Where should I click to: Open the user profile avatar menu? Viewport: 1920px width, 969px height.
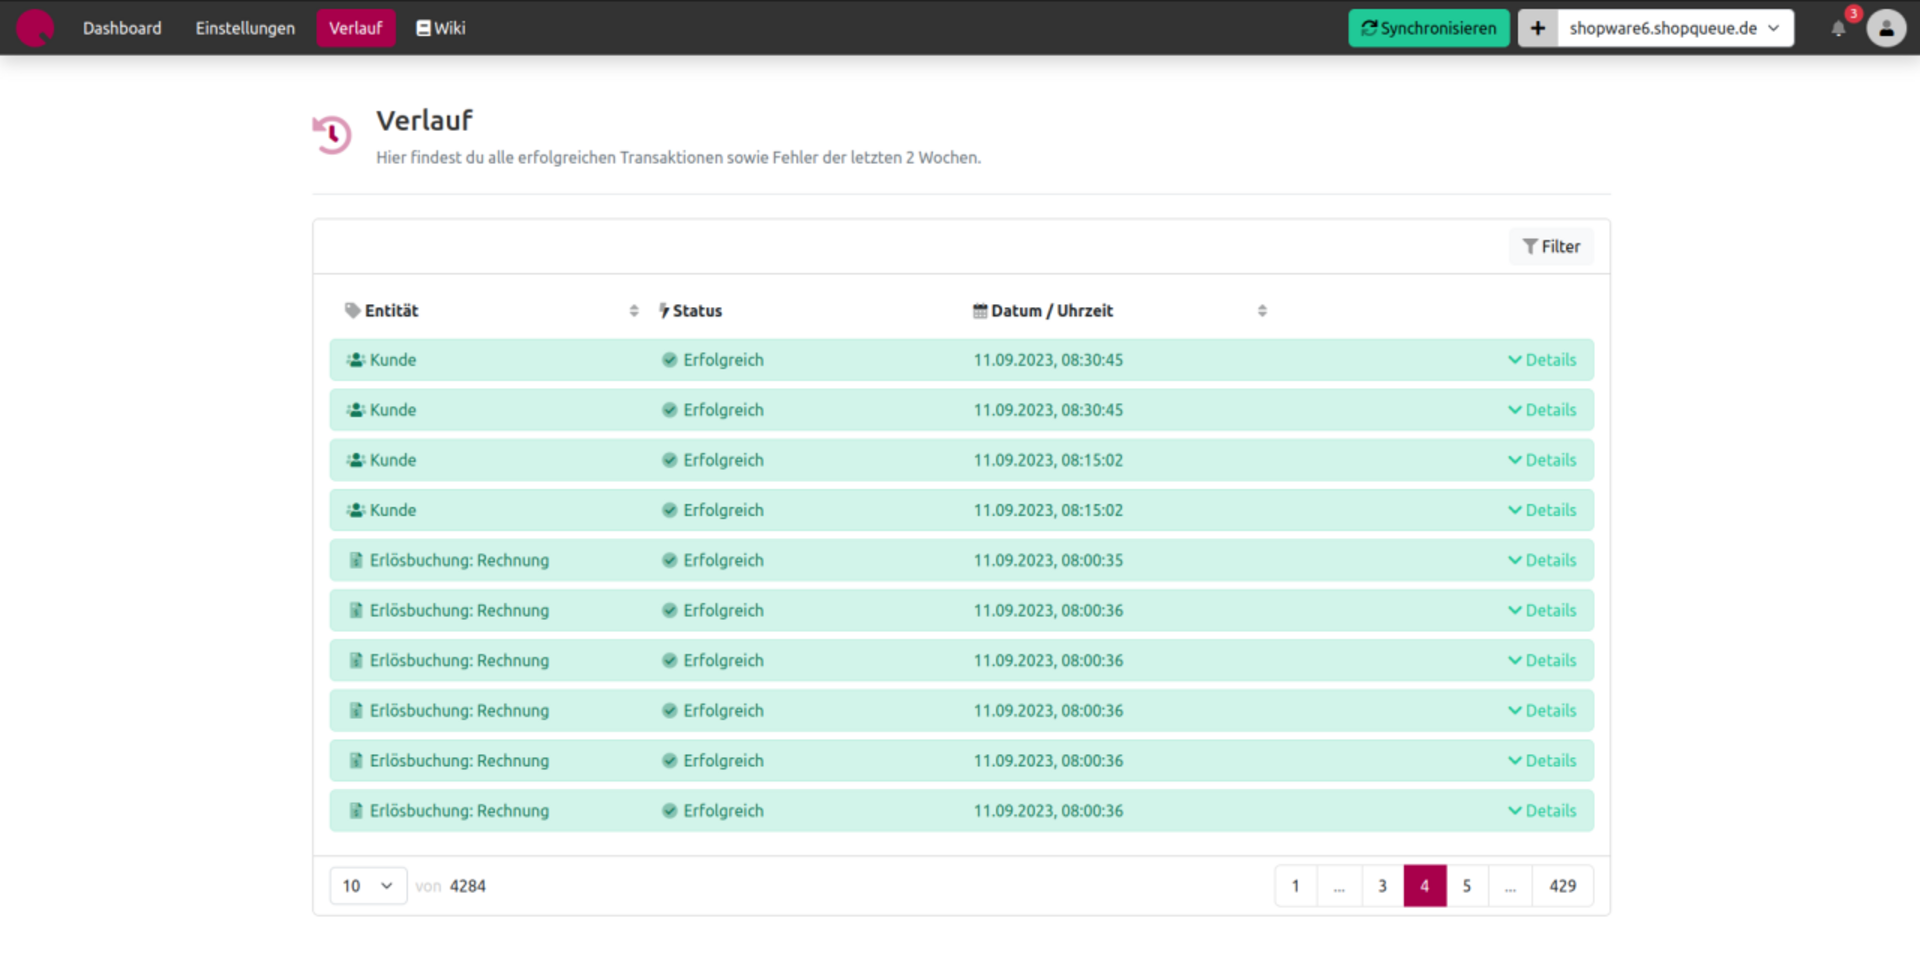tap(1886, 29)
